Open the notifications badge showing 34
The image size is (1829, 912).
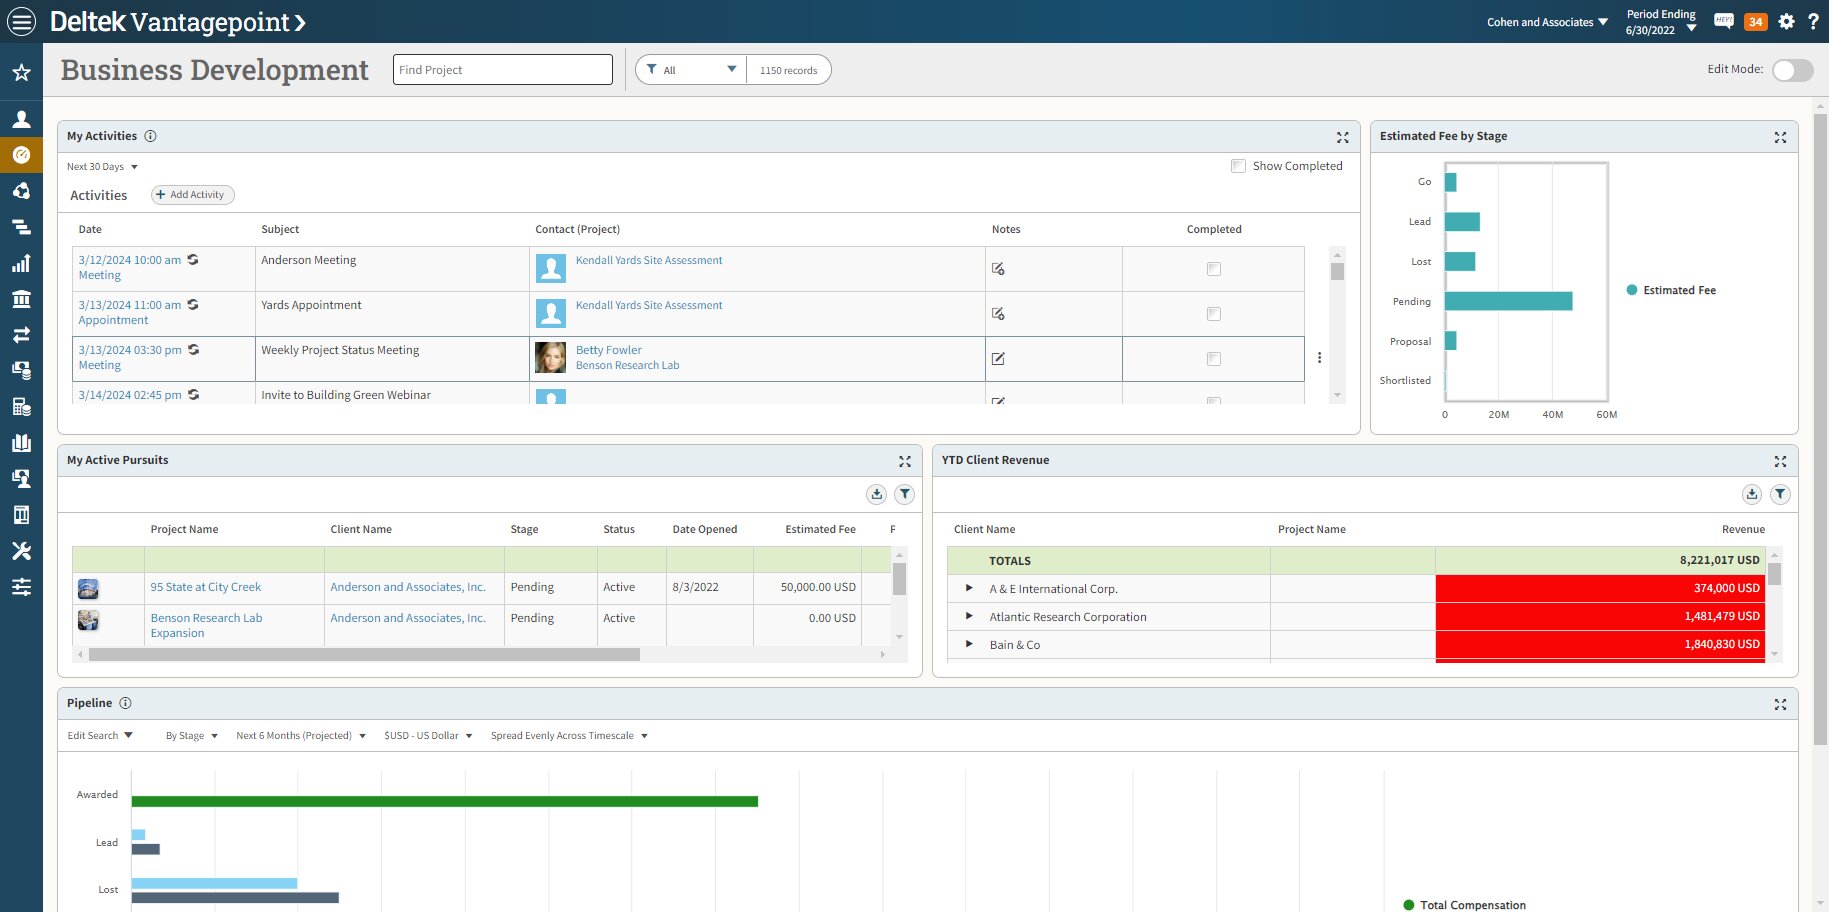tap(1755, 22)
